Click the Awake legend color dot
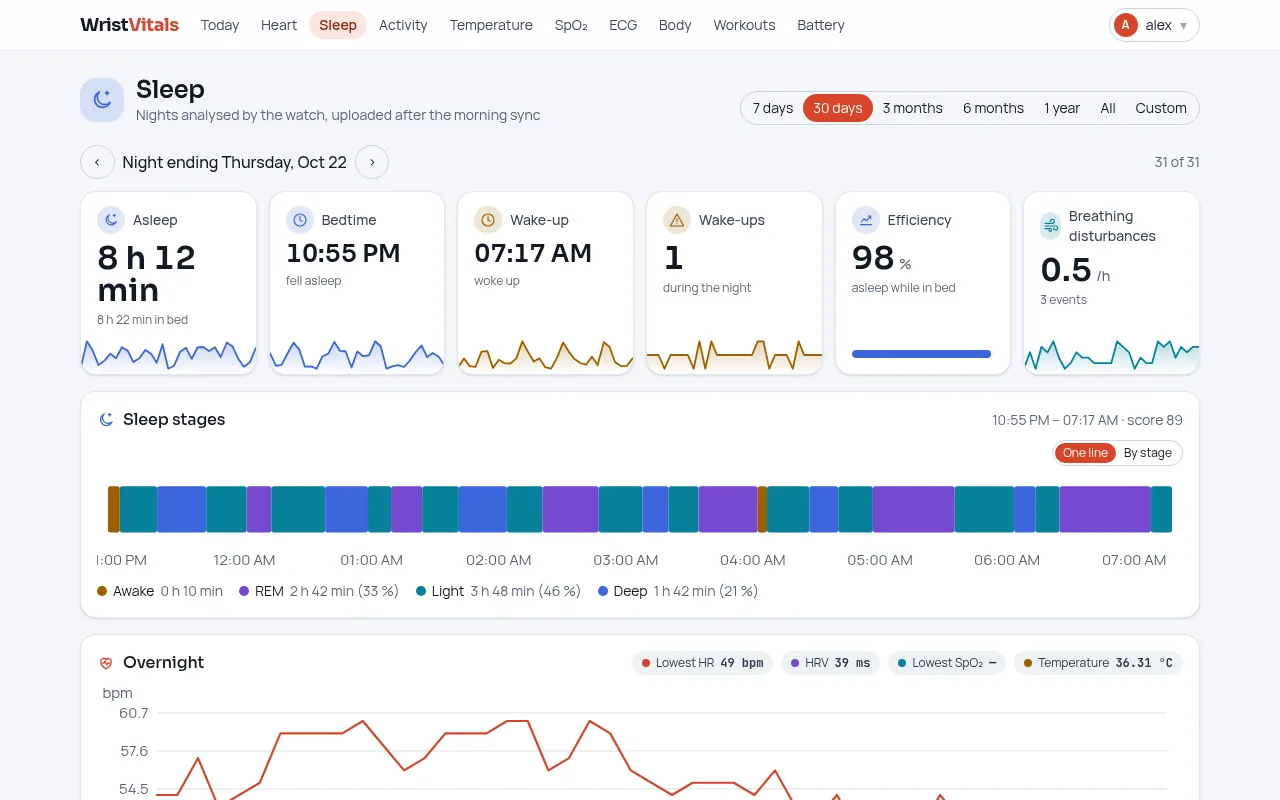 click(x=102, y=591)
